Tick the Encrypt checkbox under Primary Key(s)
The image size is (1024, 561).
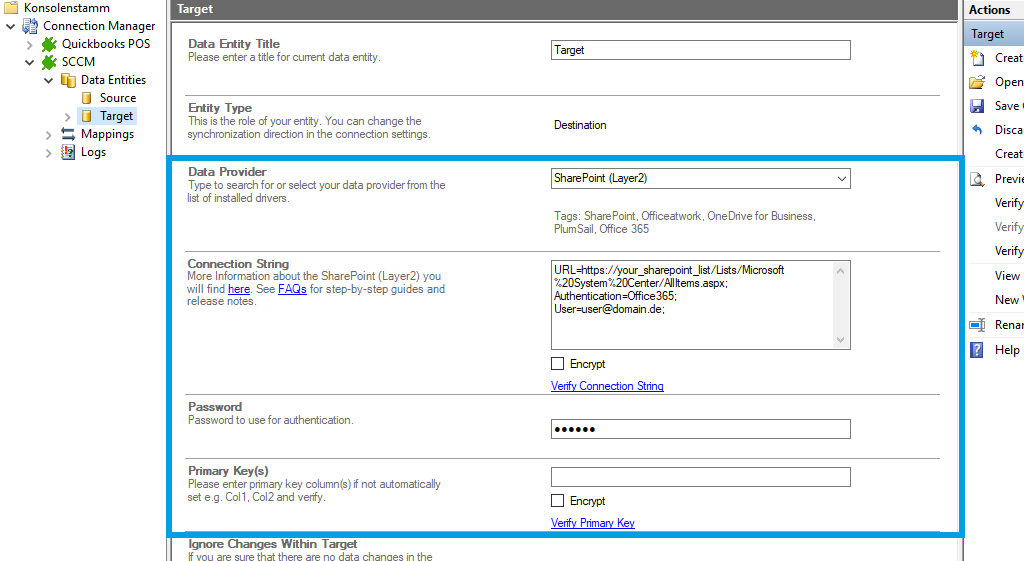[x=558, y=501]
